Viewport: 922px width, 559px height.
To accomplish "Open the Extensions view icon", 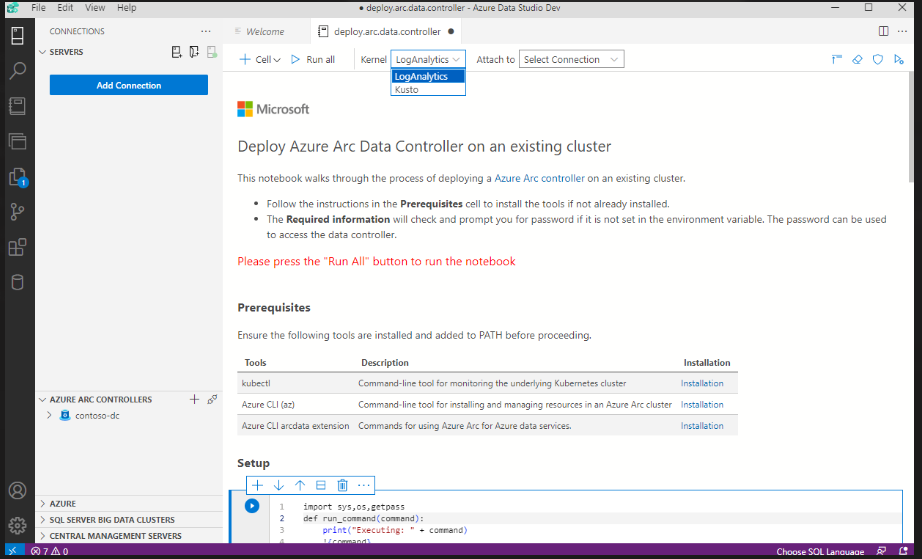I will 17,247.
